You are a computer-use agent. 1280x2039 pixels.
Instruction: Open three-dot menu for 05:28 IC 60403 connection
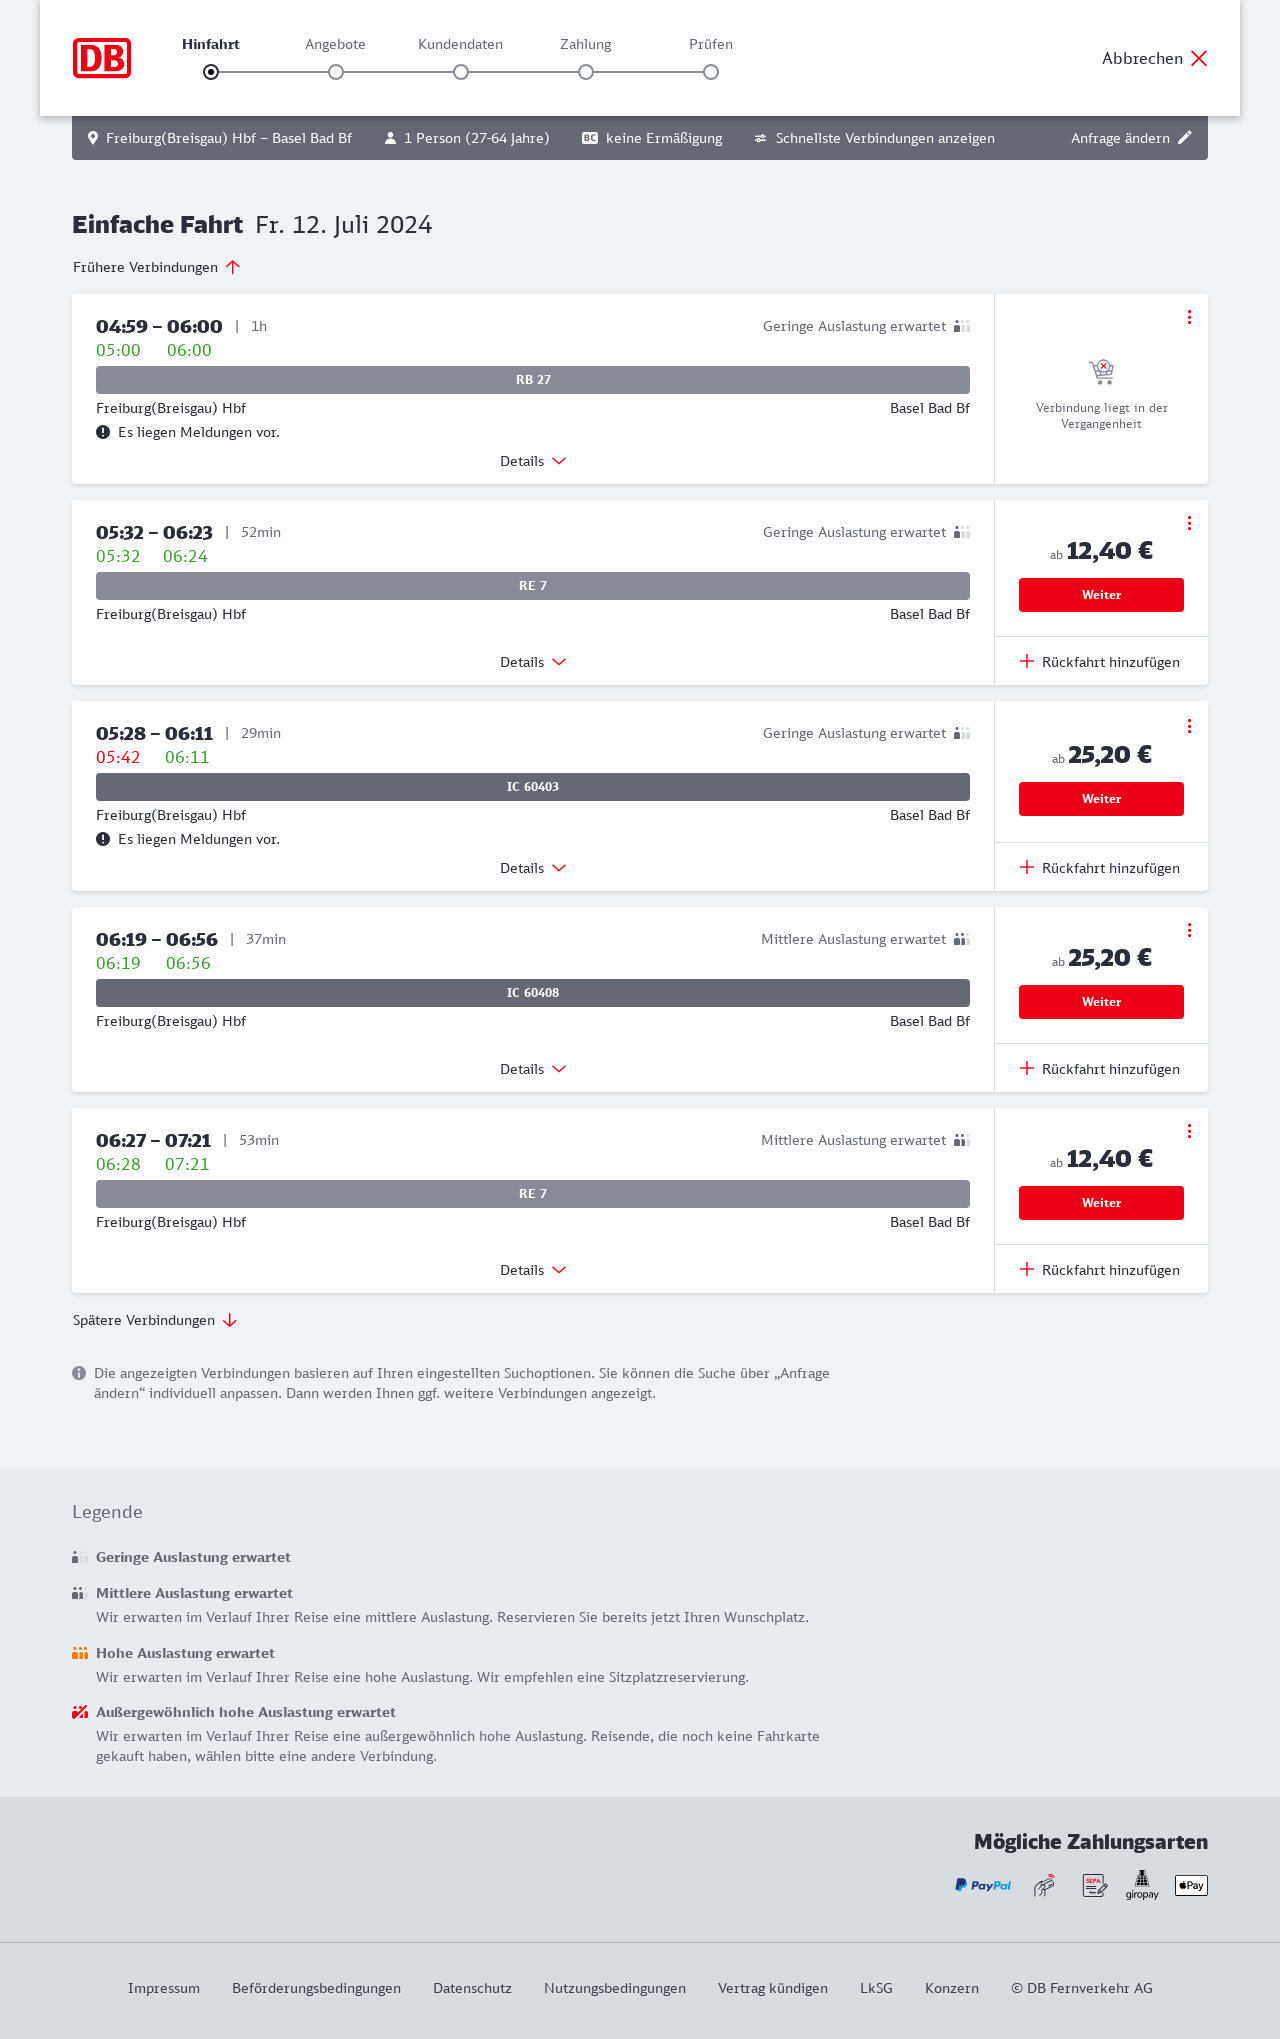[x=1189, y=726]
